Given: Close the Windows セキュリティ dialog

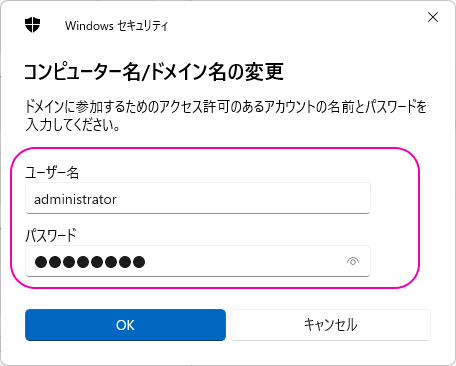Looking at the screenshot, I should coord(433,17).
